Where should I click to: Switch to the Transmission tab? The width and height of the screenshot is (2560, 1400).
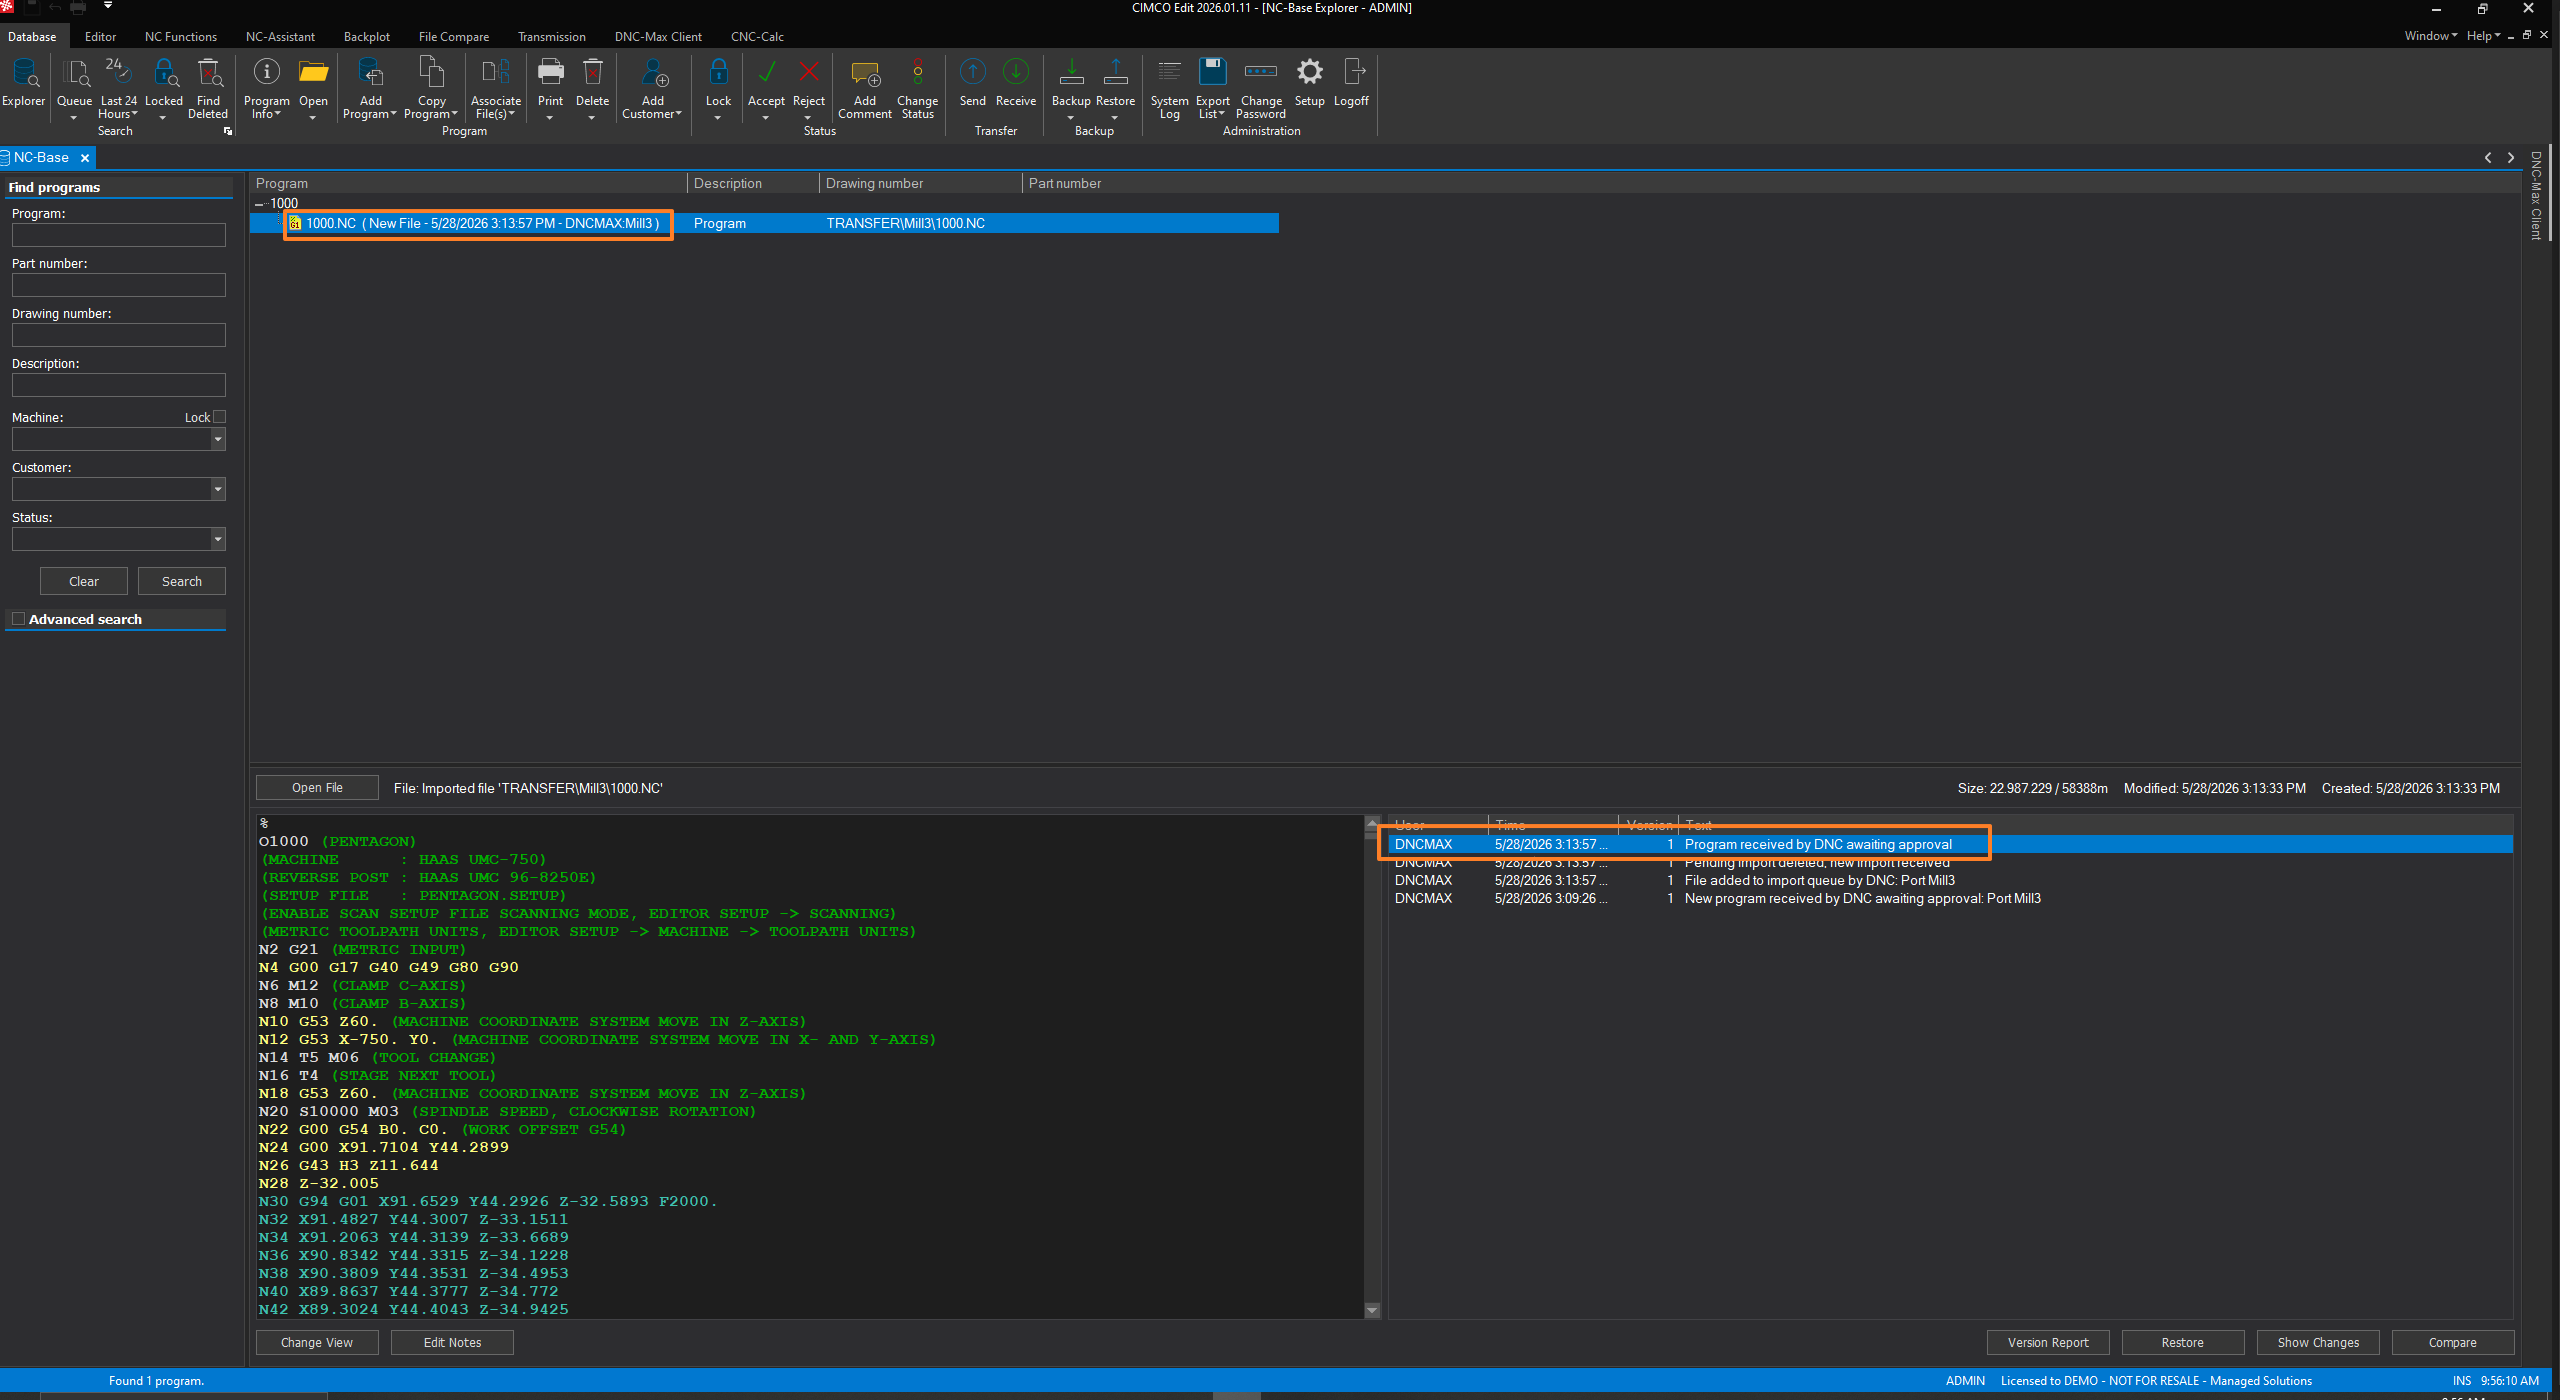[551, 37]
